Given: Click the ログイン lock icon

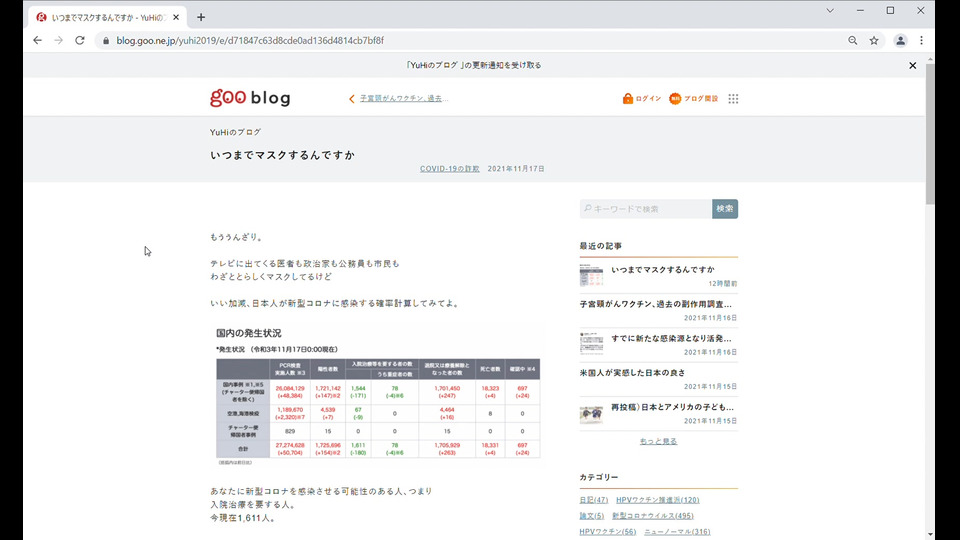Looking at the screenshot, I should (x=628, y=99).
